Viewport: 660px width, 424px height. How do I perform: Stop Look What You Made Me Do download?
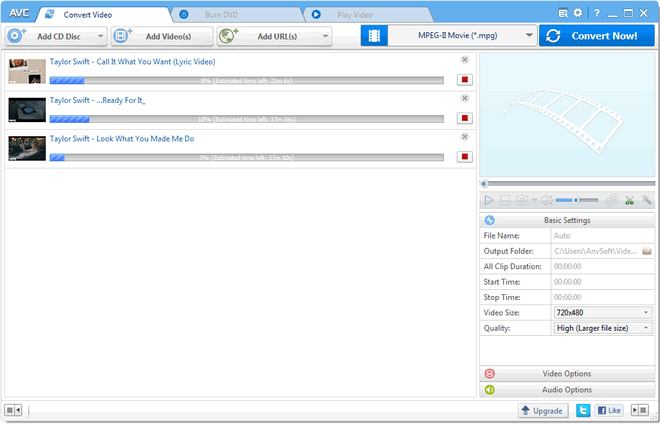coord(465,157)
